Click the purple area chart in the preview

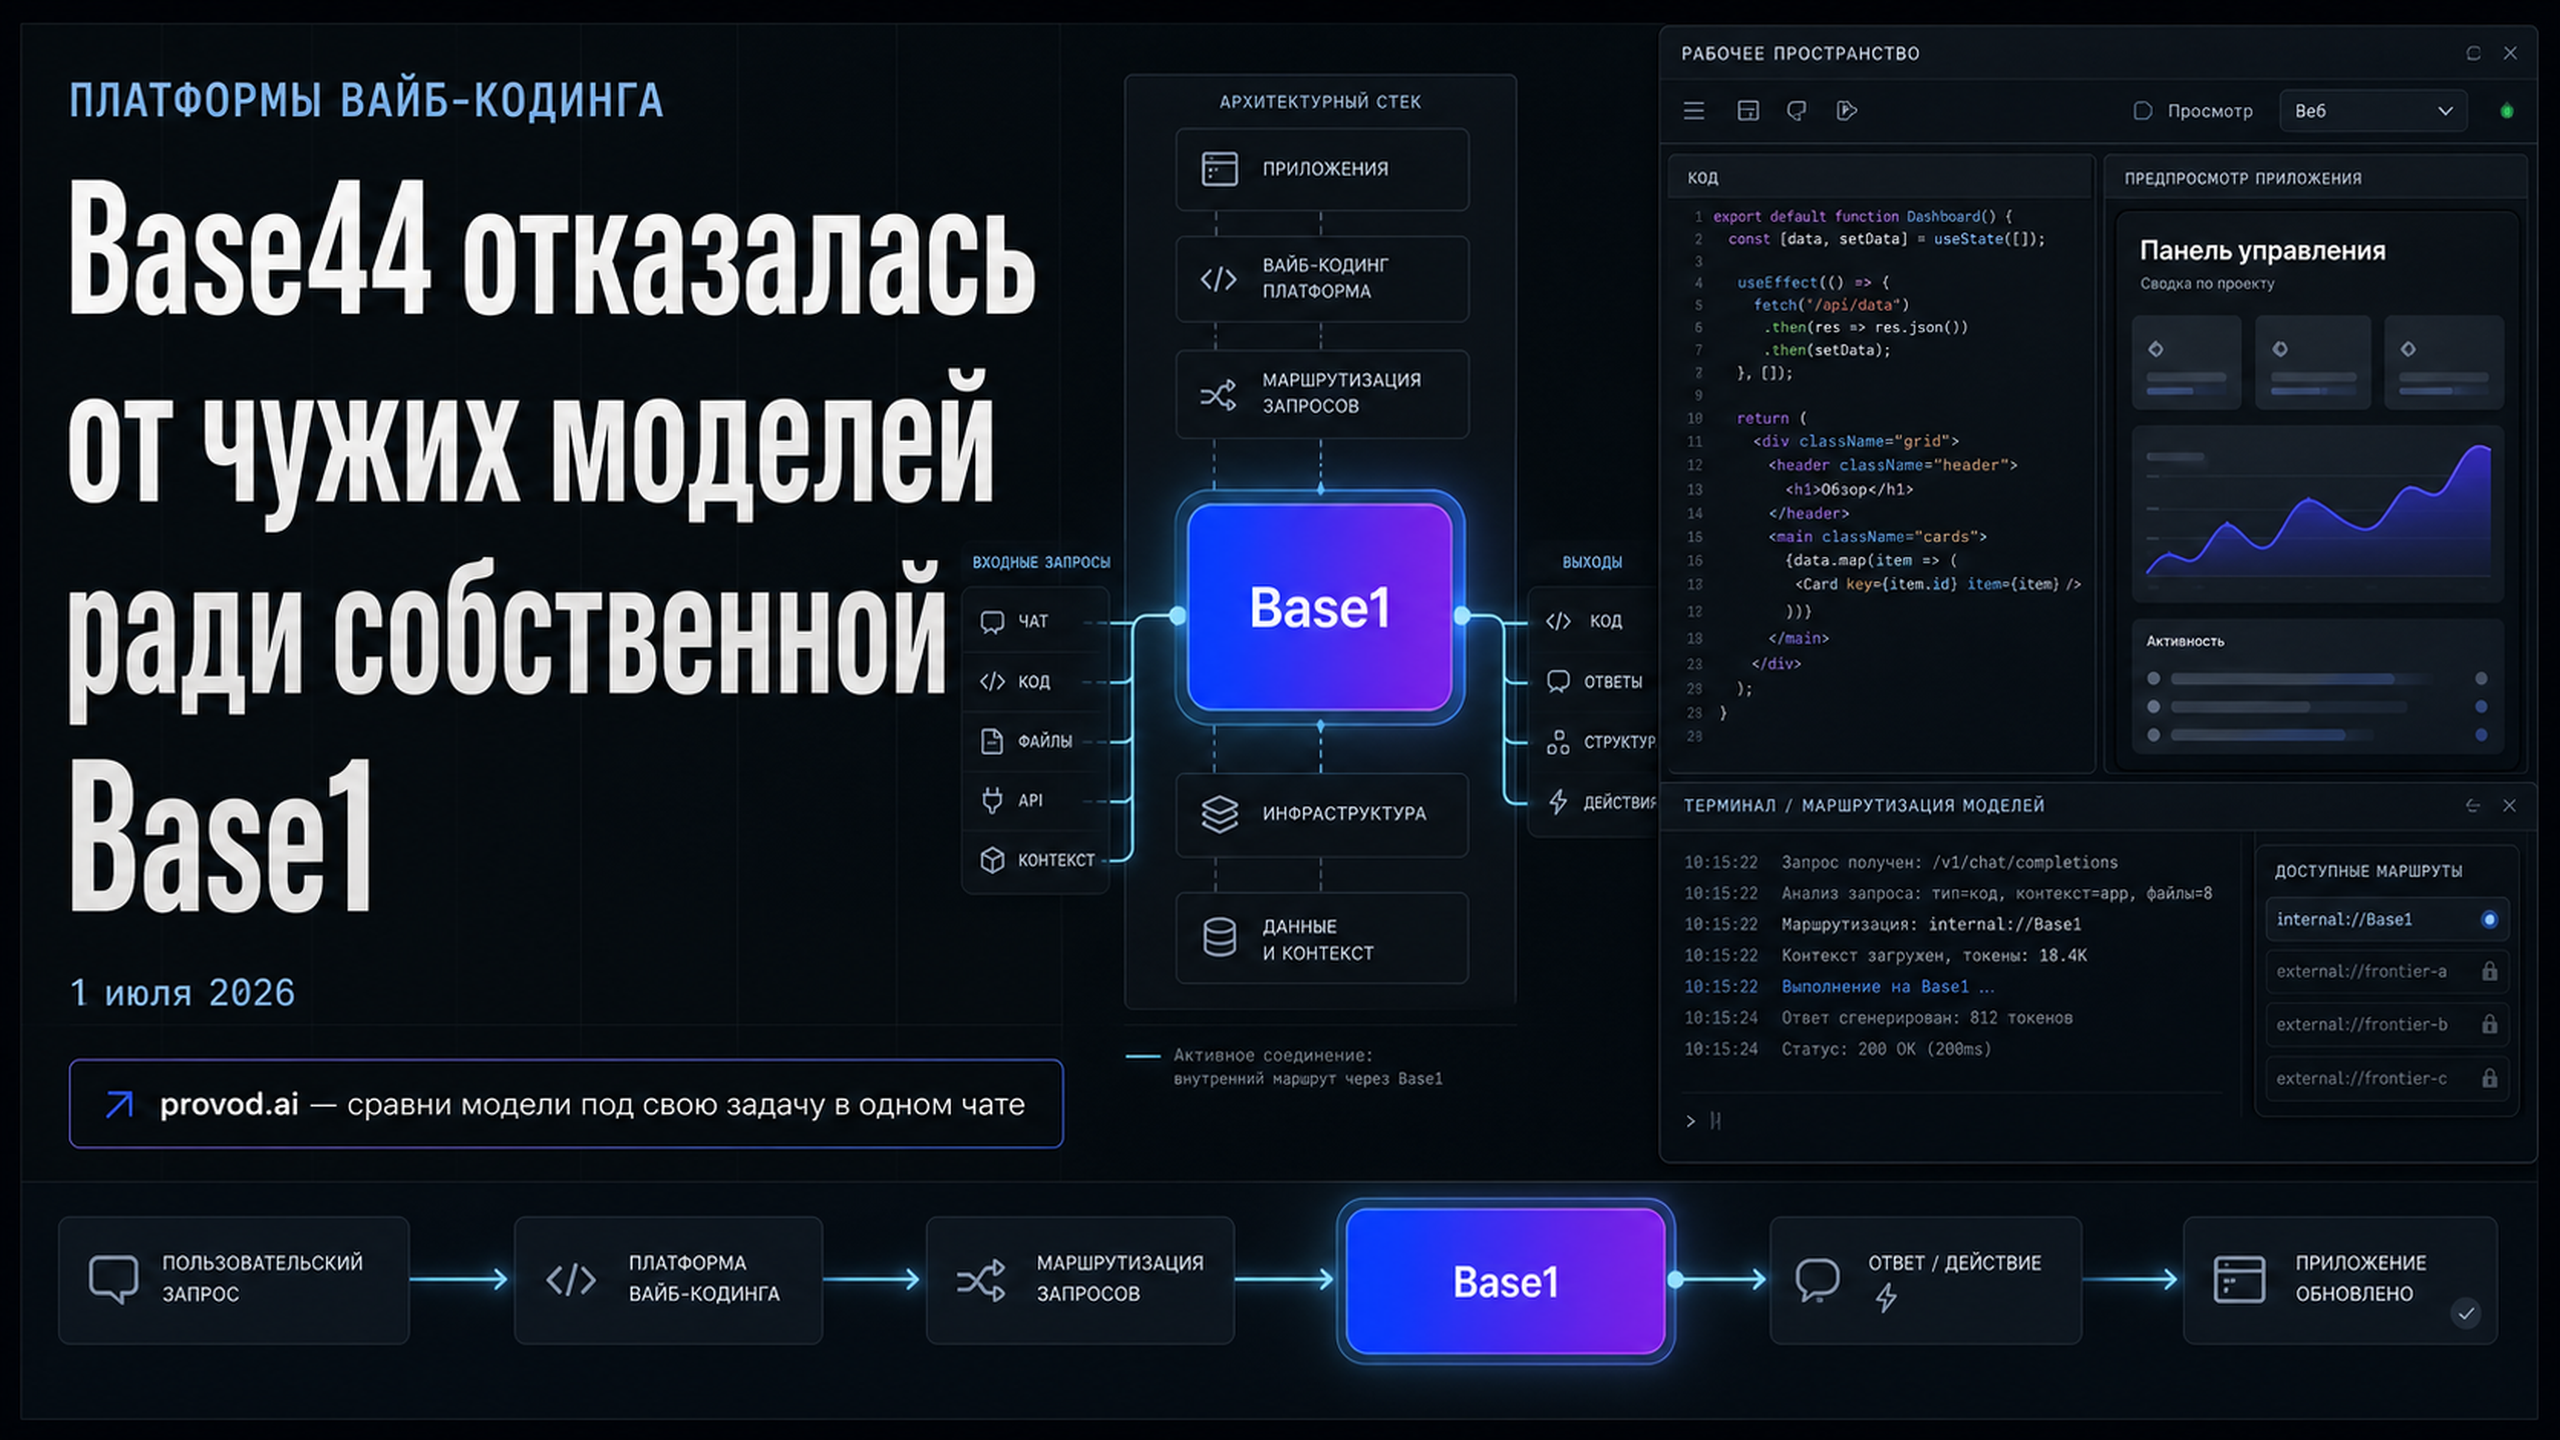click(2318, 514)
